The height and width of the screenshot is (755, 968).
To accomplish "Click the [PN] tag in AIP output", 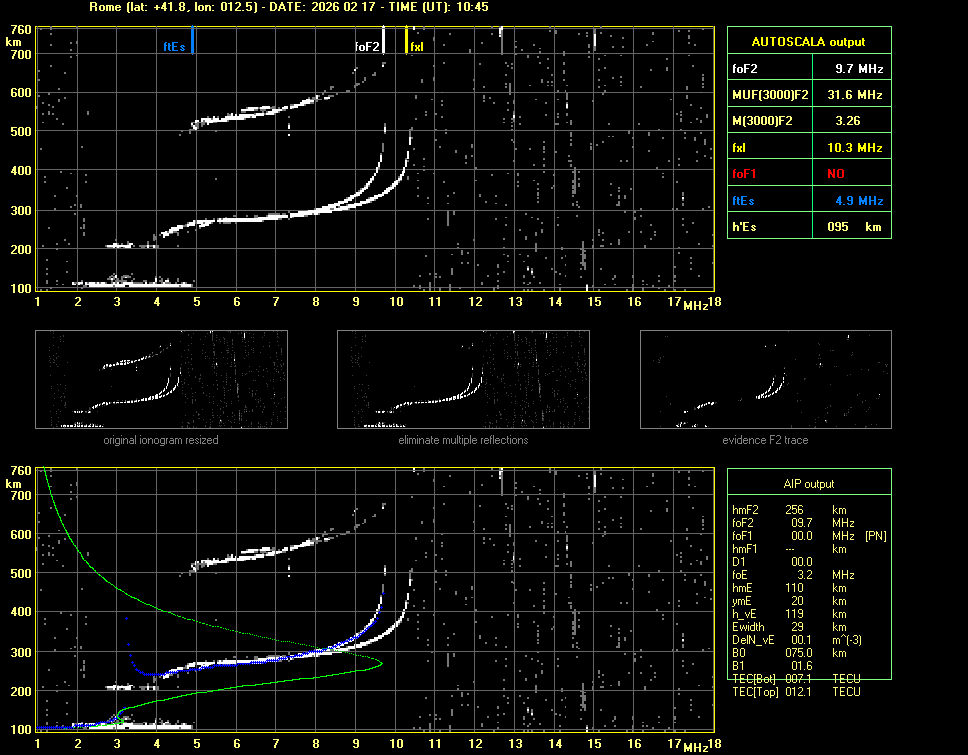I will pos(875,536).
